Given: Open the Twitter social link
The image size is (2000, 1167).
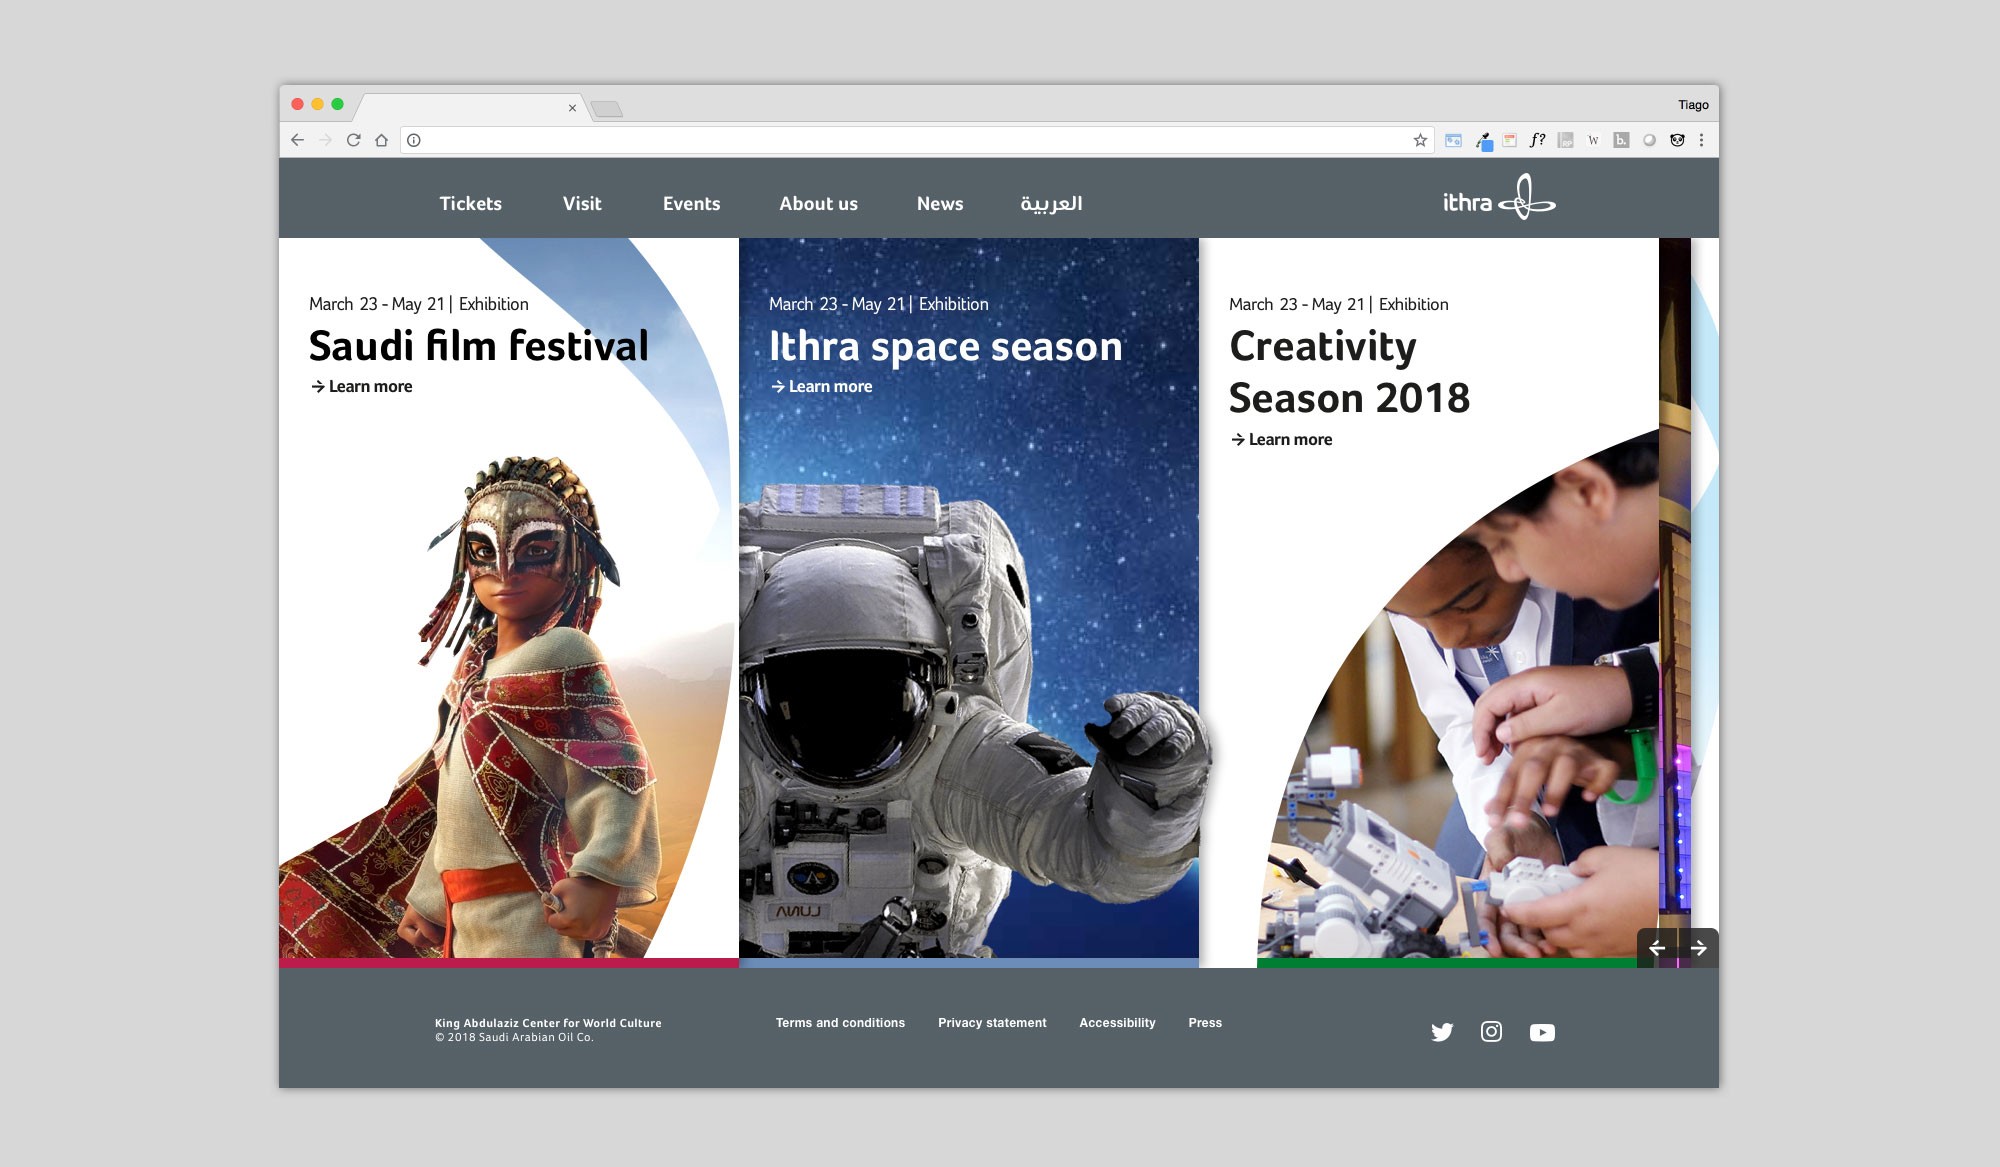Looking at the screenshot, I should 1441,1032.
